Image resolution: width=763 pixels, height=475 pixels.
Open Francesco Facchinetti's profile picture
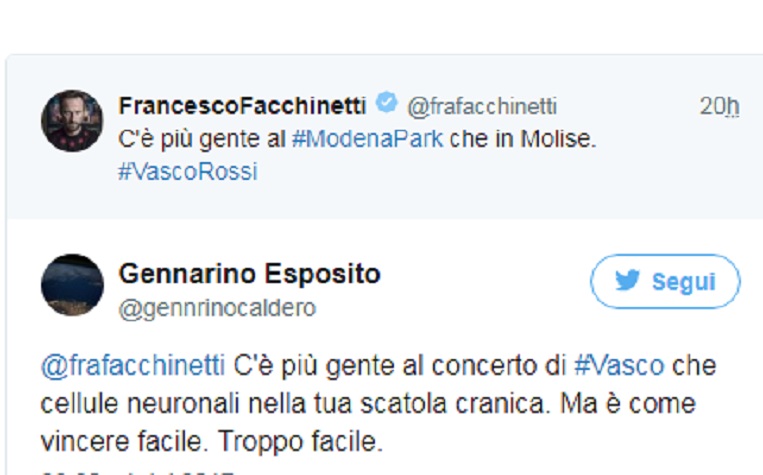[x=72, y=121]
